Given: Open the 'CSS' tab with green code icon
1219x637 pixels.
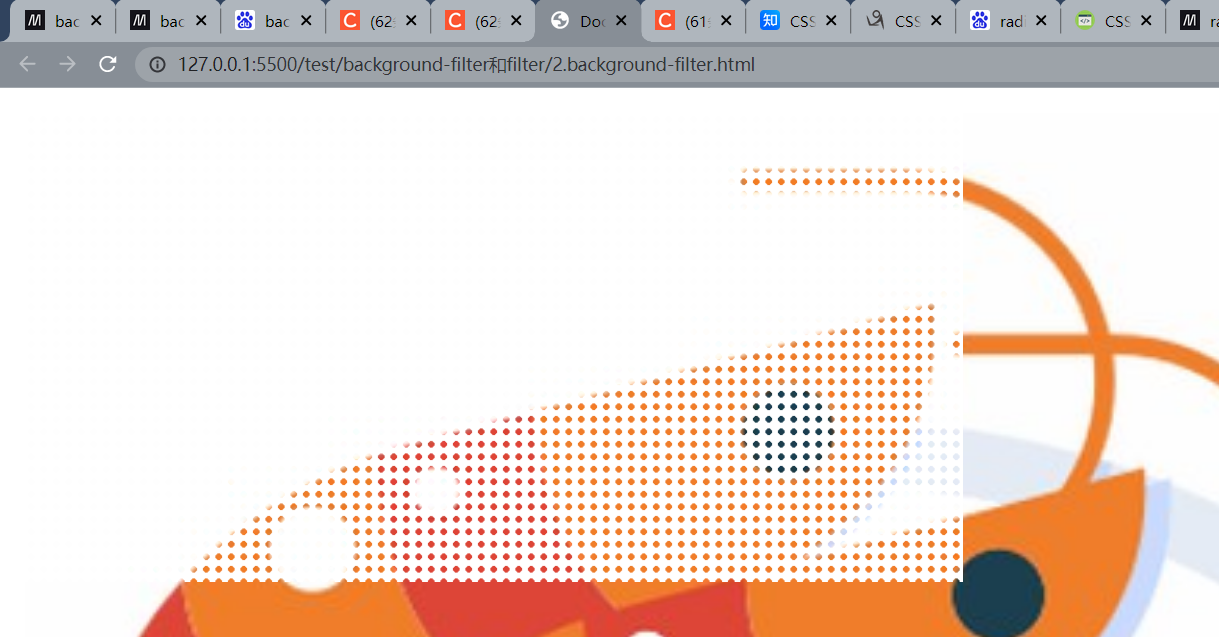Looking at the screenshot, I should tap(1112, 21).
